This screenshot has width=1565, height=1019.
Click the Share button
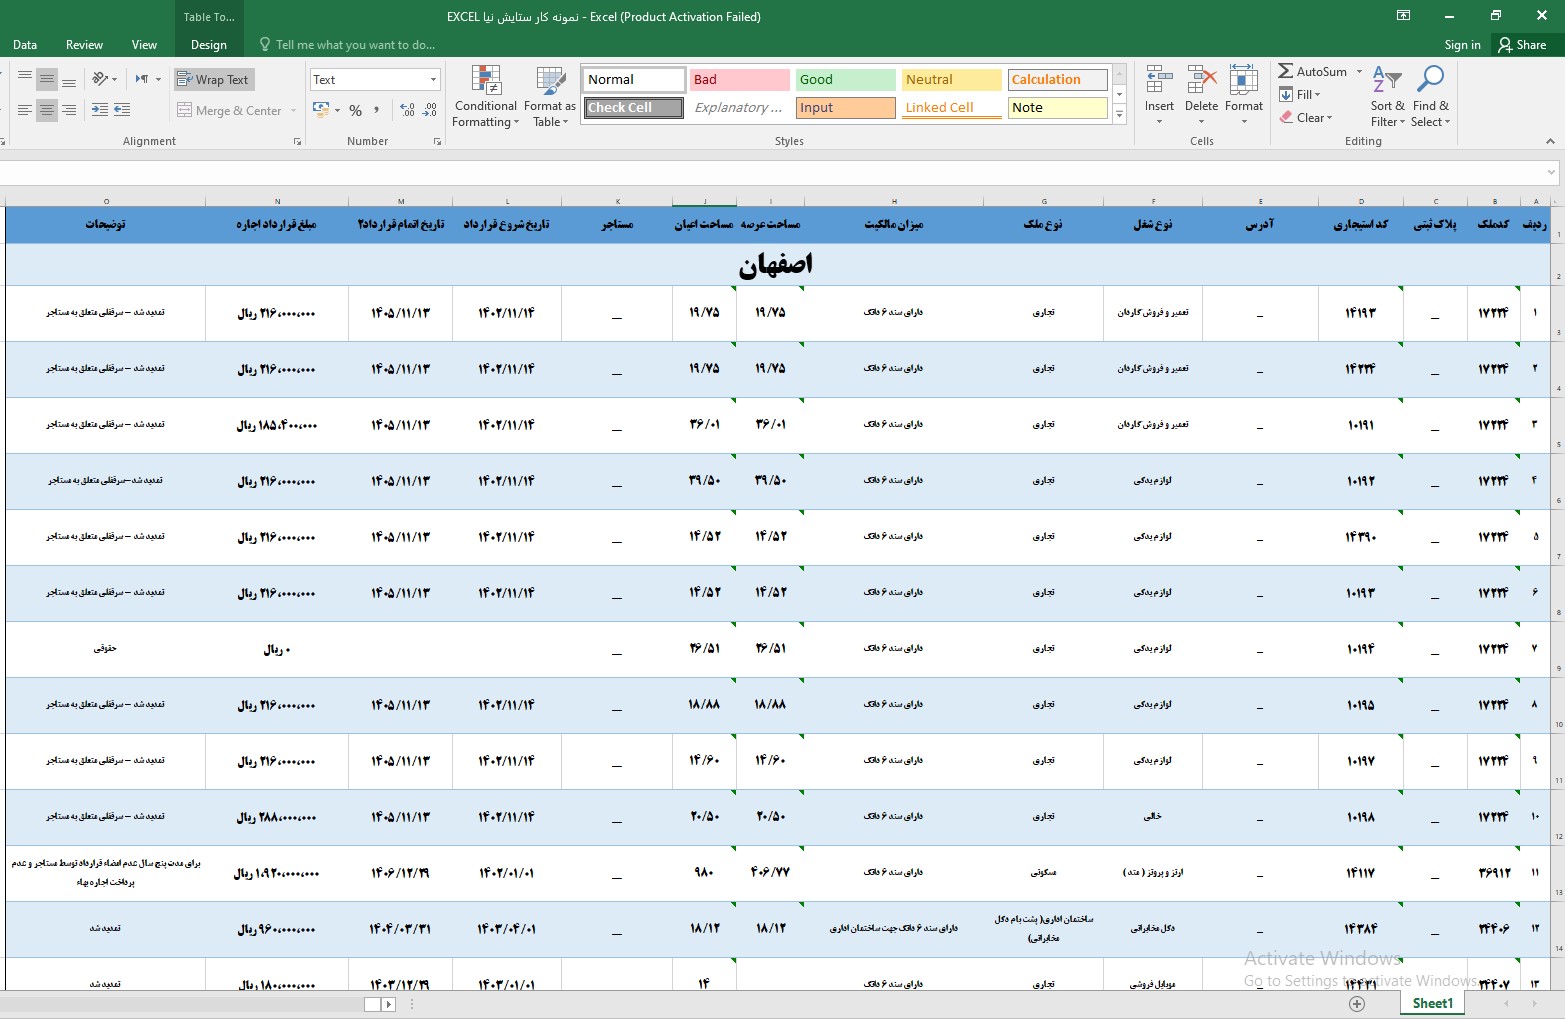[1521, 45]
